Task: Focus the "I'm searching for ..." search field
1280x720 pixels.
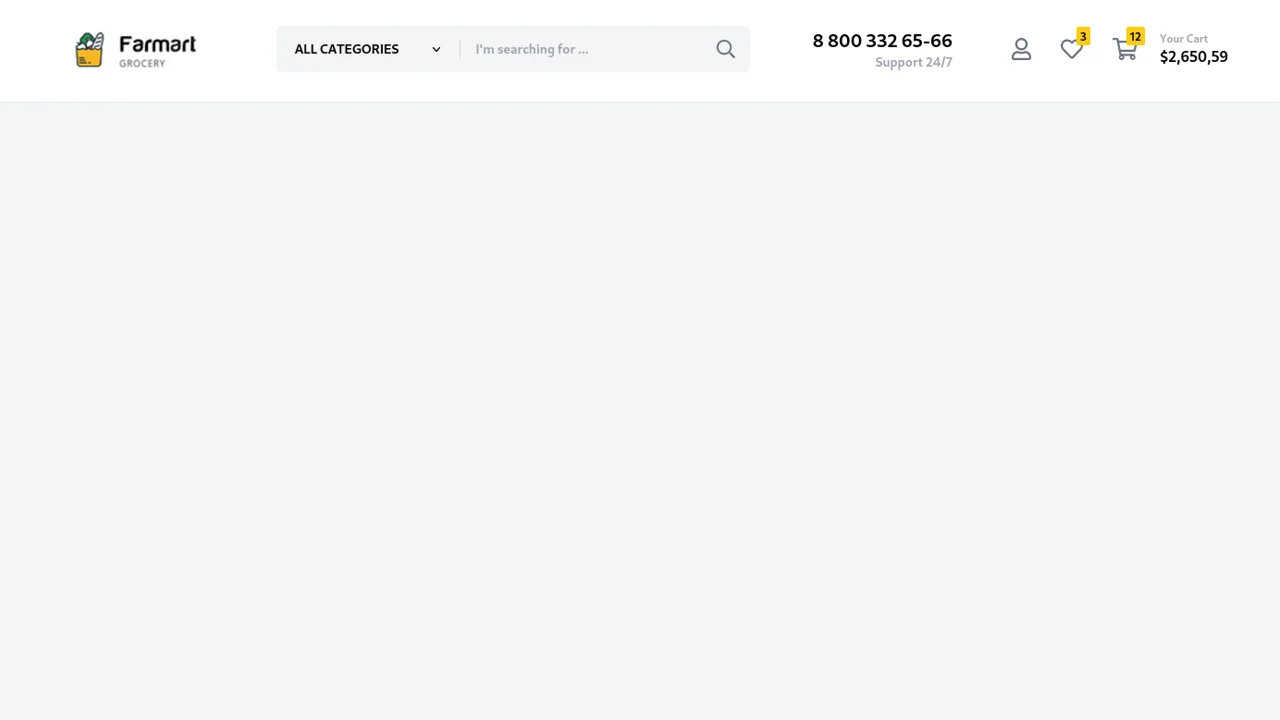Action: (588, 49)
